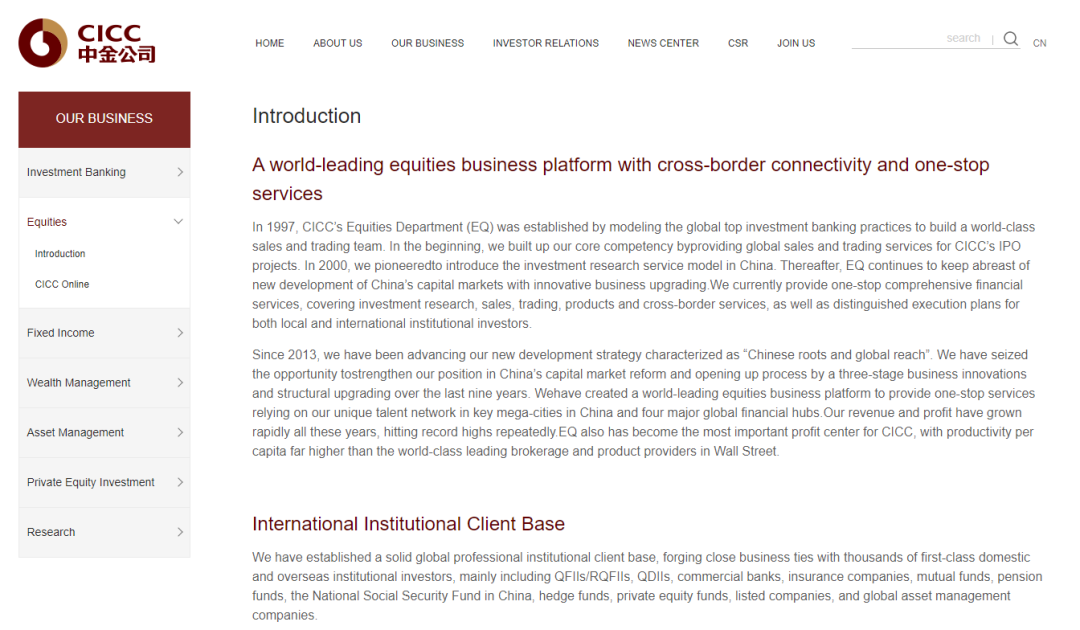Click the CICC logo
1080x630 pixels.
[x=87, y=43]
